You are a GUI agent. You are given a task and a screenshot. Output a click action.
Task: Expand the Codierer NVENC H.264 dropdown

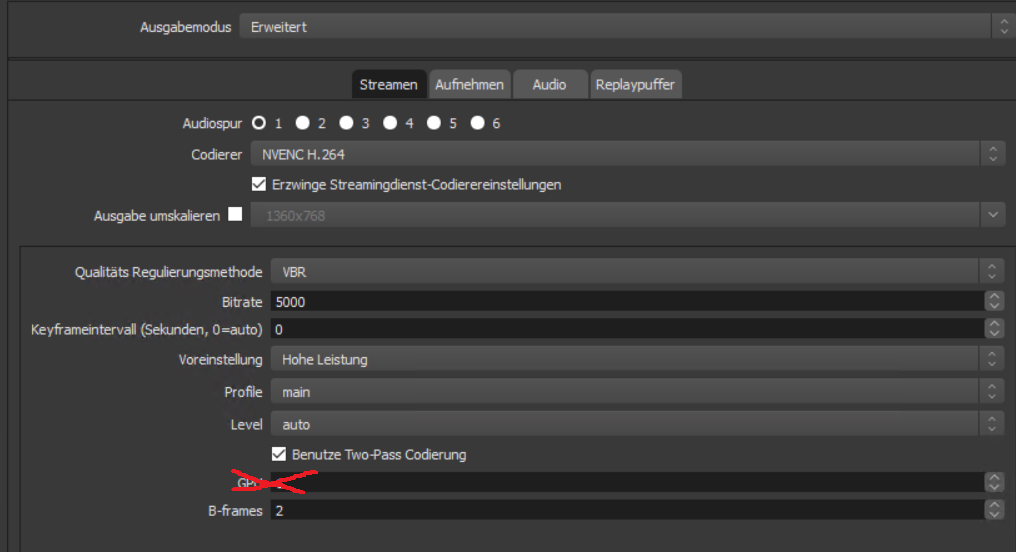pos(620,154)
